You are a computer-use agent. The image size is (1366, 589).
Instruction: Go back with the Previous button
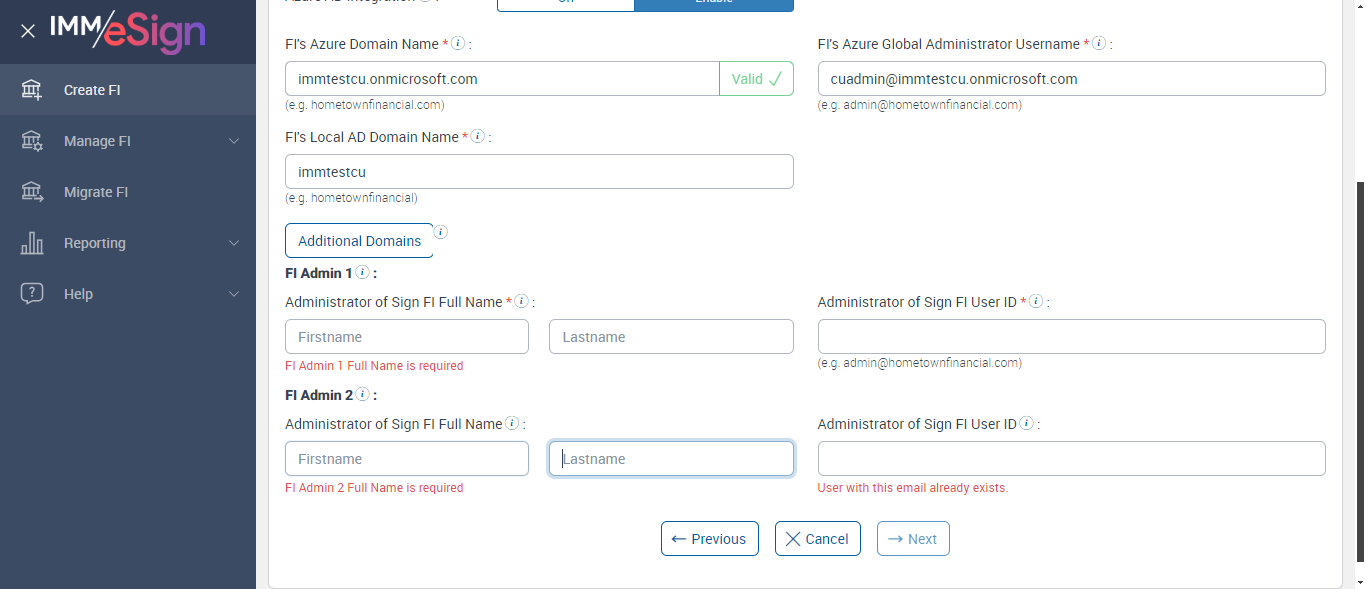(709, 538)
